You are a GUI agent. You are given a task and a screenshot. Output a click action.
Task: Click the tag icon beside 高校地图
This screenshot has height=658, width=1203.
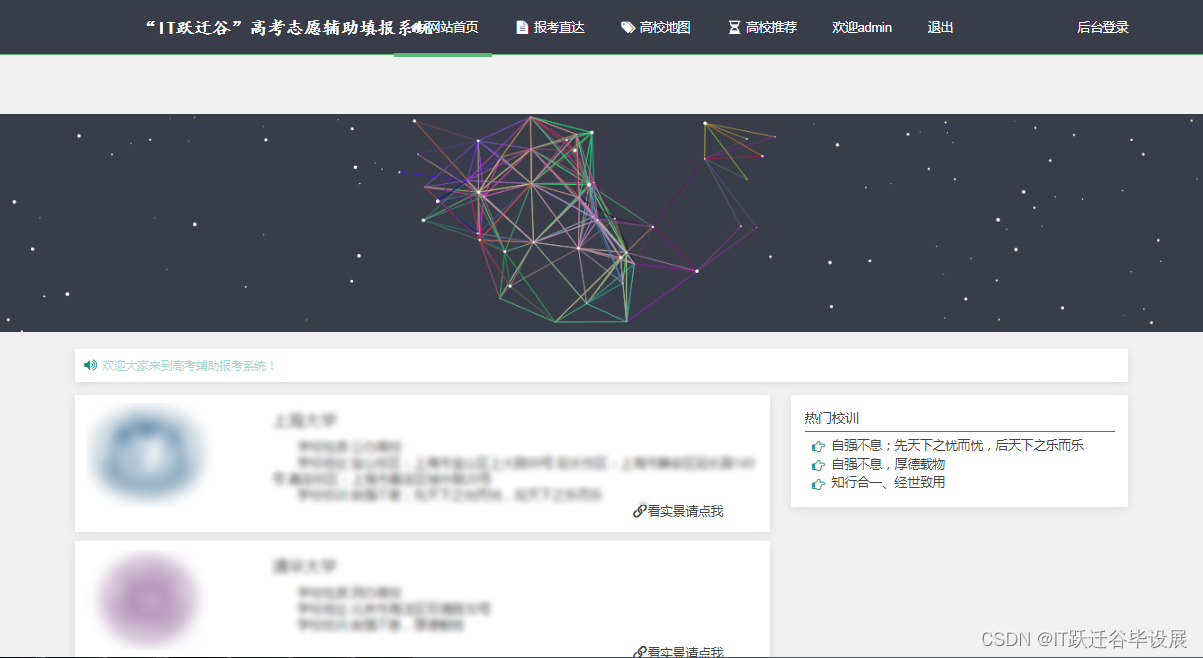tap(627, 28)
